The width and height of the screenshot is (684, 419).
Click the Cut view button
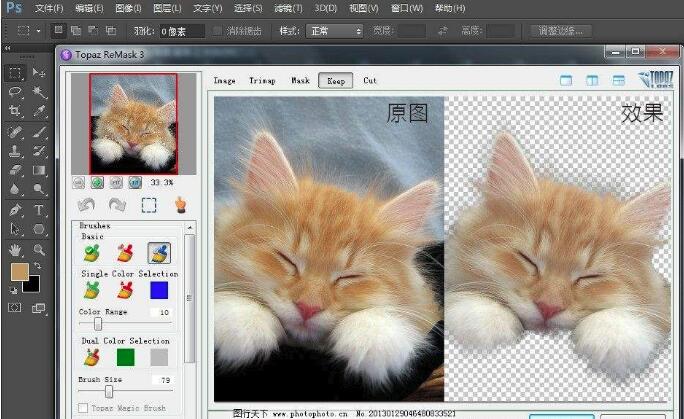point(370,80)
